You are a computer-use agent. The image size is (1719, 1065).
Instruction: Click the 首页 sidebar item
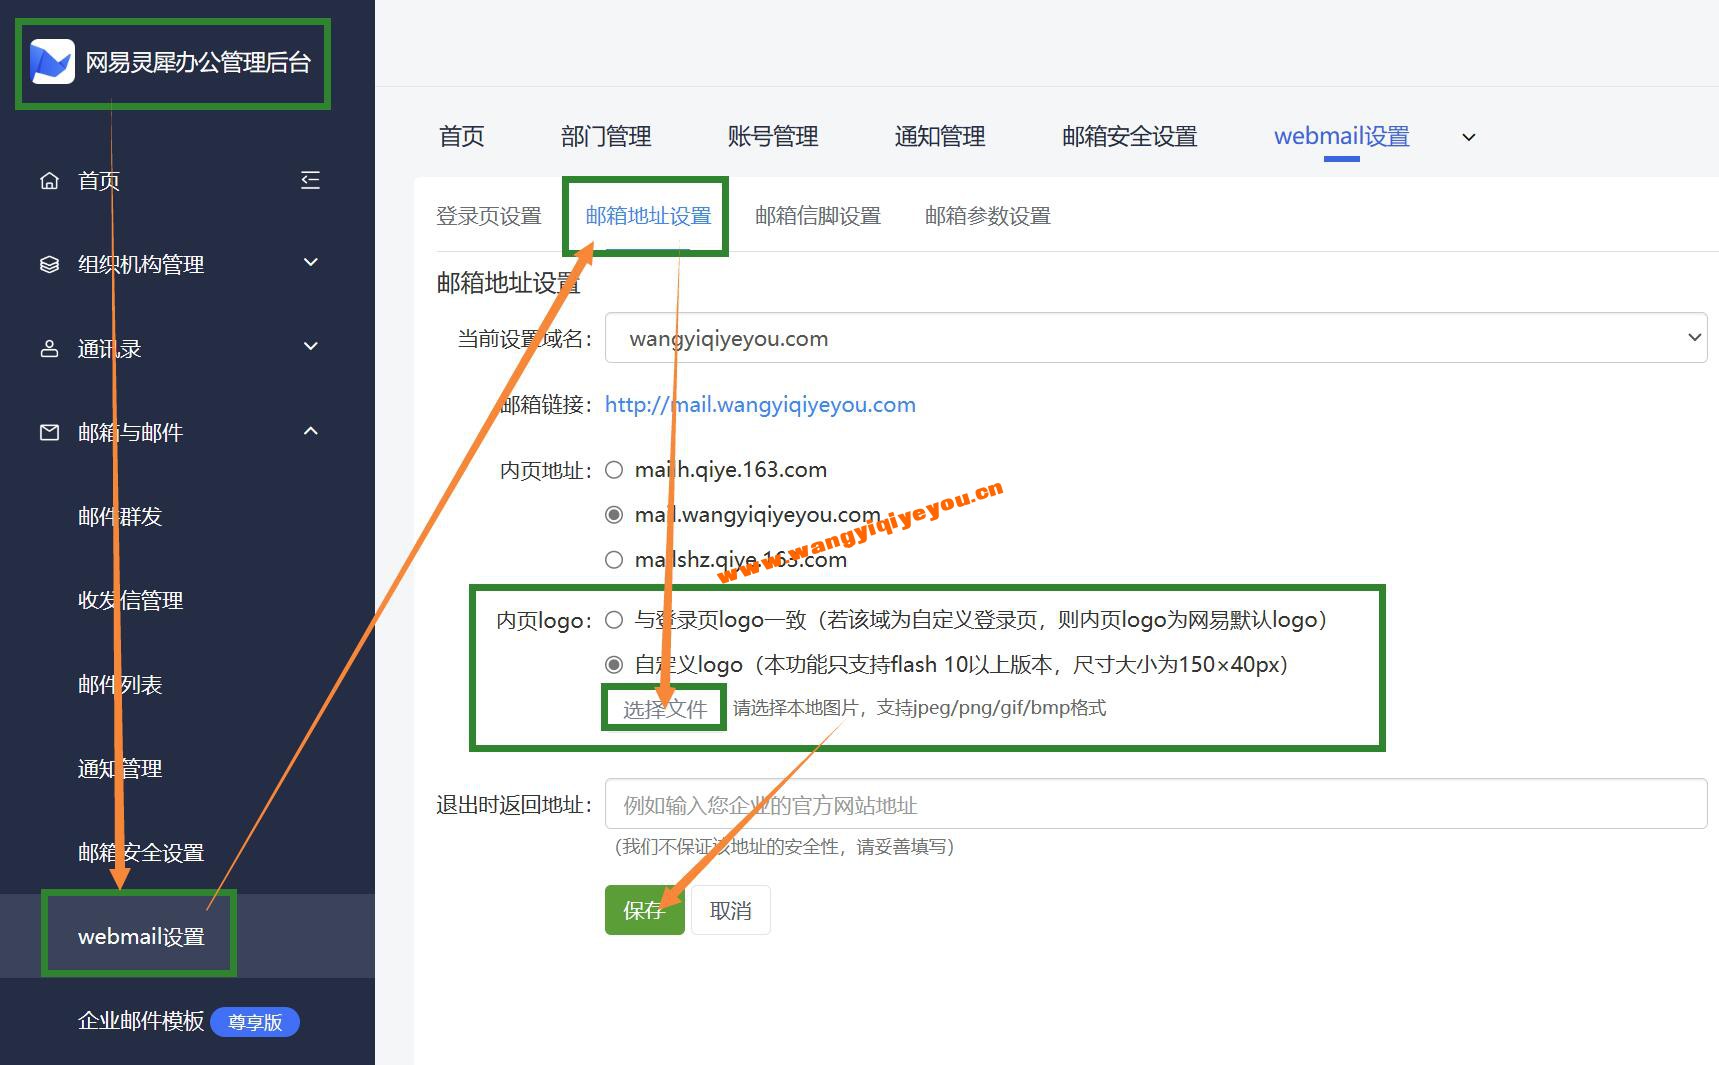pyautogui.click(x=99, y=181)
